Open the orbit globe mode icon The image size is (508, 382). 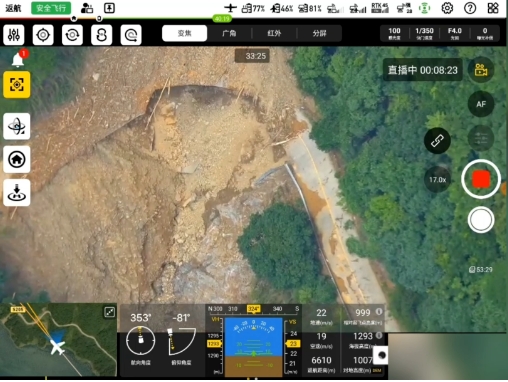tap(17, 126)
